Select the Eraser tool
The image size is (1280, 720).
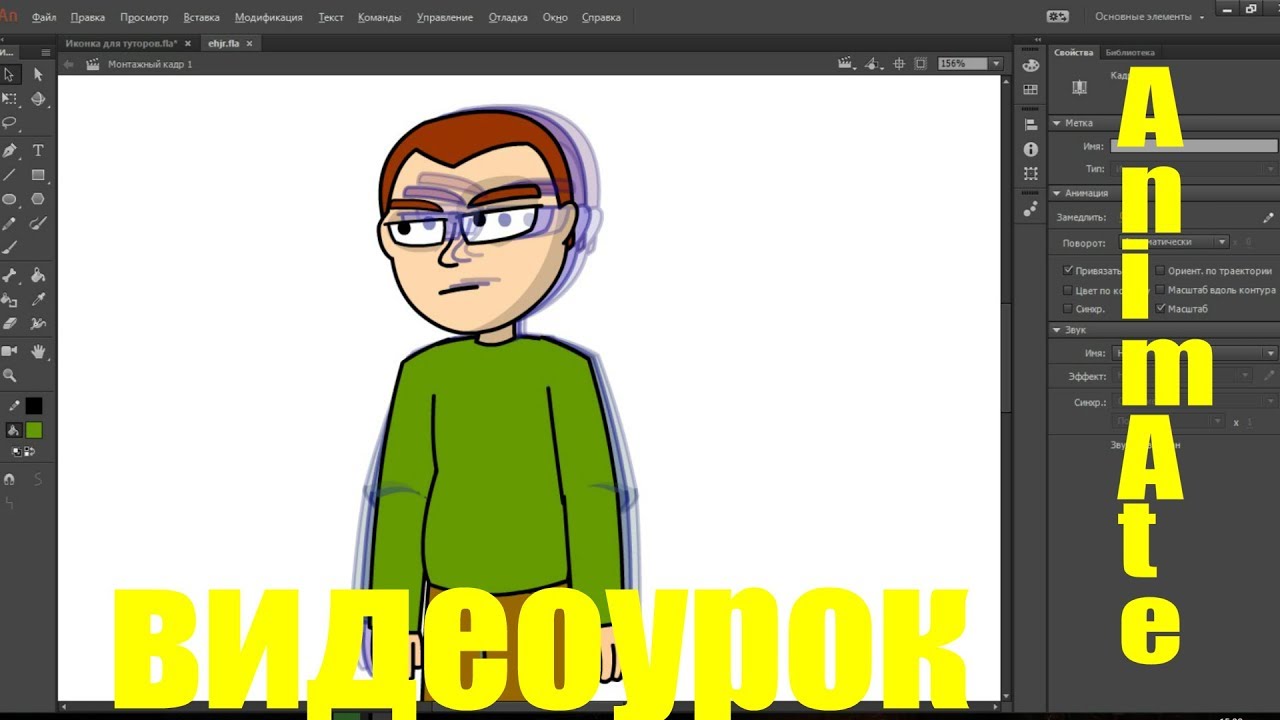pos(9,324)
